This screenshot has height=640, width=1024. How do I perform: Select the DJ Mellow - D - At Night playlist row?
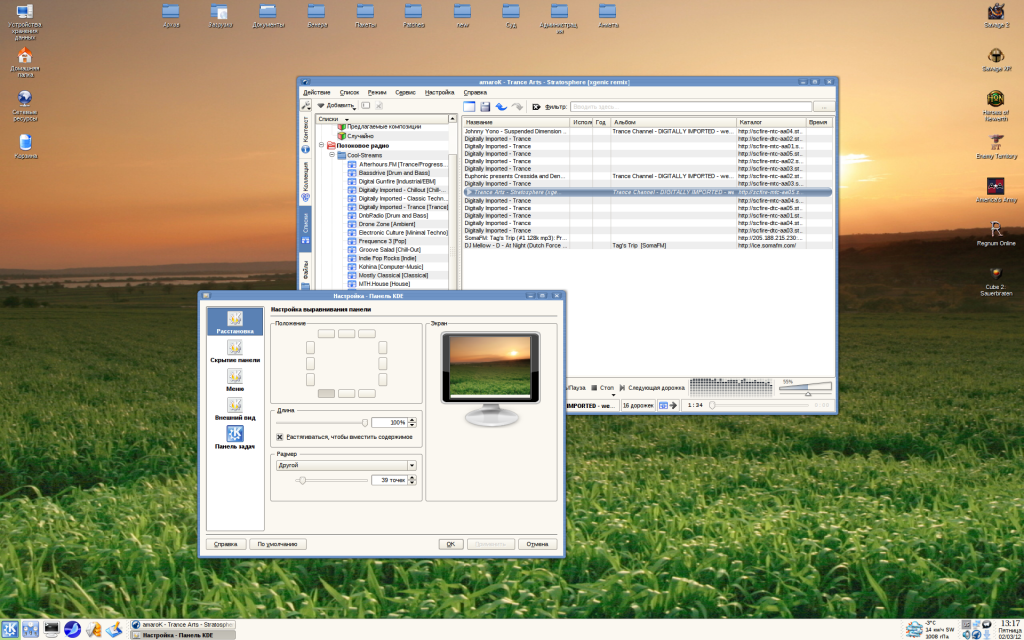[x=647, y=246]
